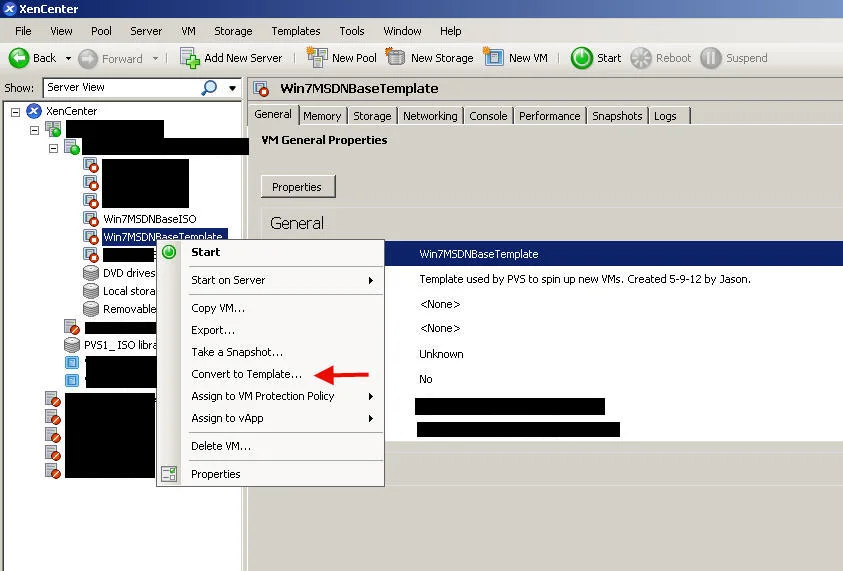
Task: Click the Local storage disk icon
Action: [91, 291]
